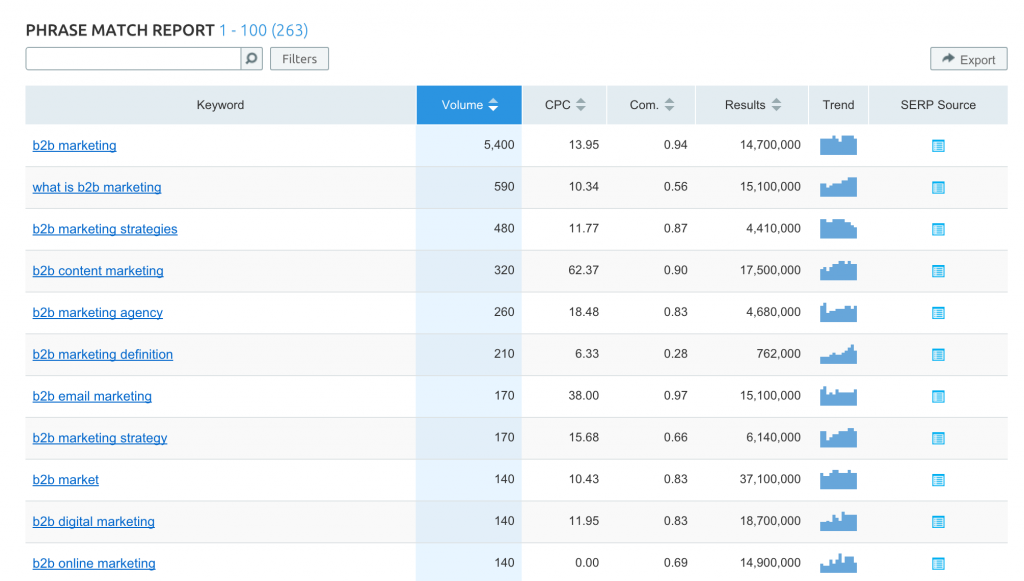Open the b2b marketing definition link
The image size is (1024, 581).
[x=103, y=354]
